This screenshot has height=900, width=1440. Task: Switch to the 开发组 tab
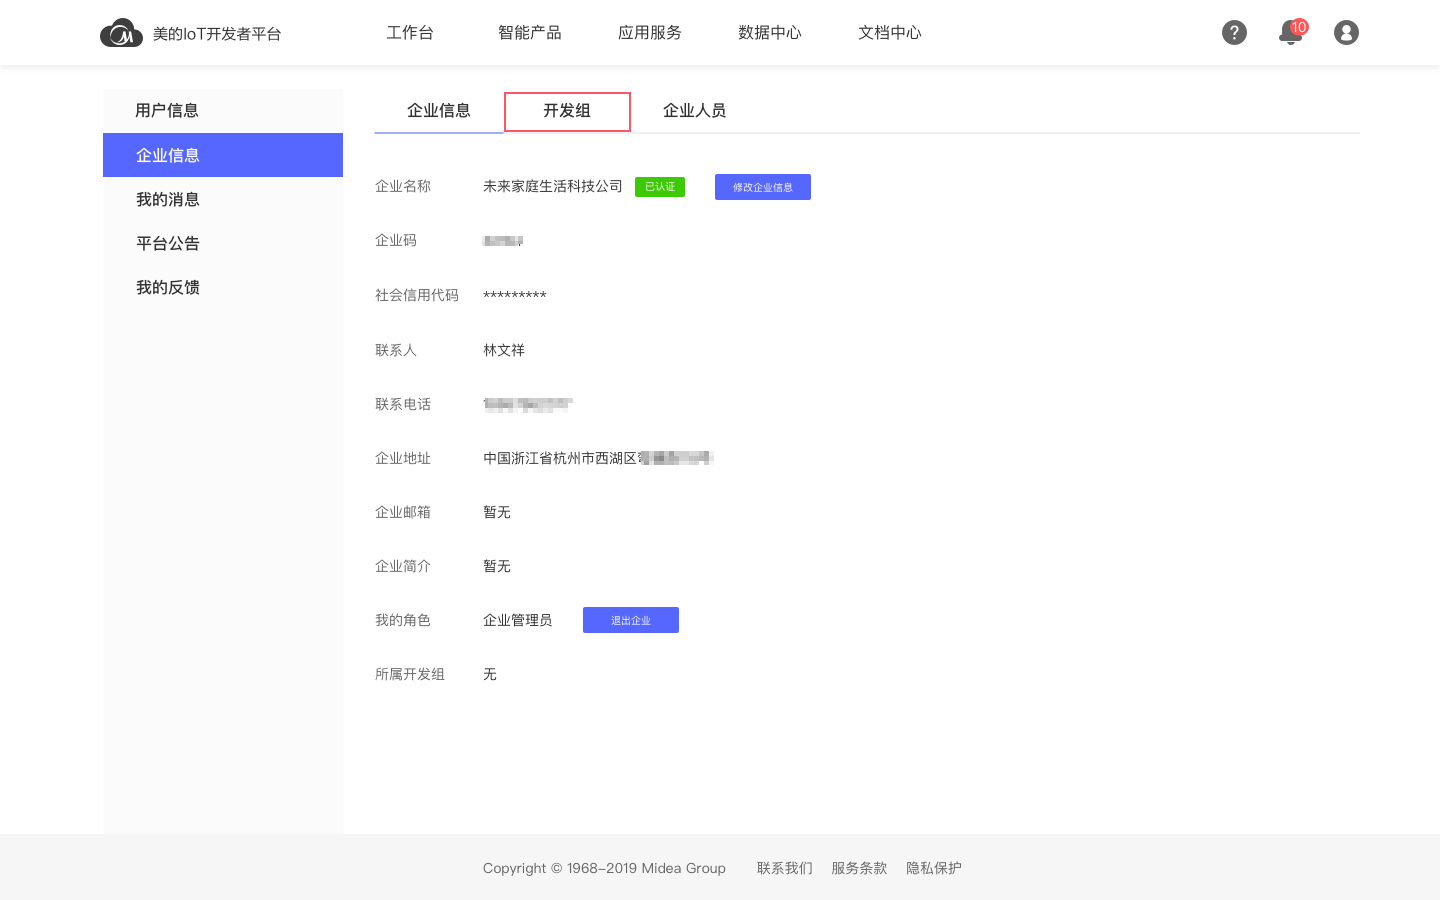tap(567, 111)
